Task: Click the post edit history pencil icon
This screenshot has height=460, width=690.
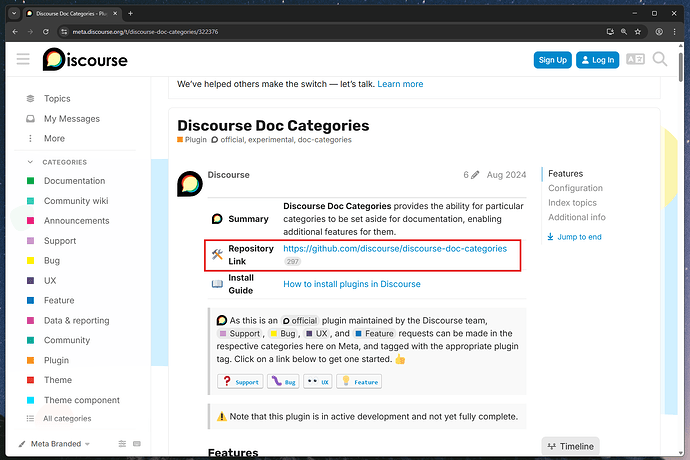Action: pos(475,175)
